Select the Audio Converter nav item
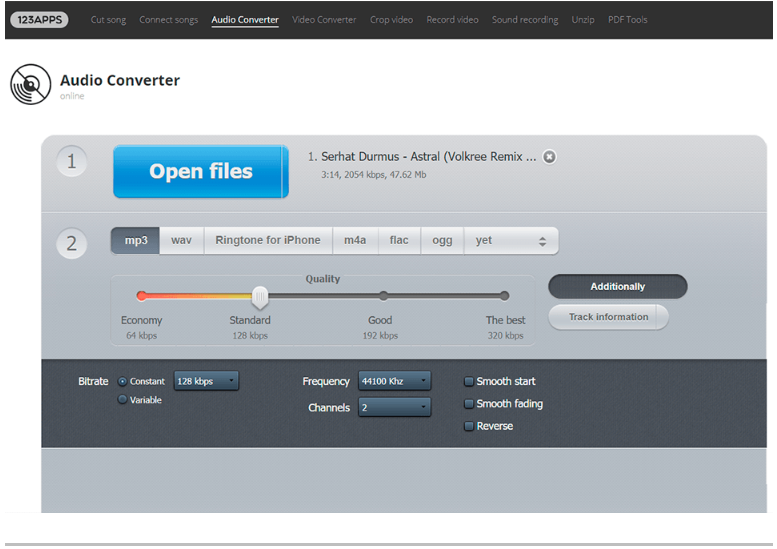Image resolution: width=777 pixels, height=549 pixels. [245, 20]
